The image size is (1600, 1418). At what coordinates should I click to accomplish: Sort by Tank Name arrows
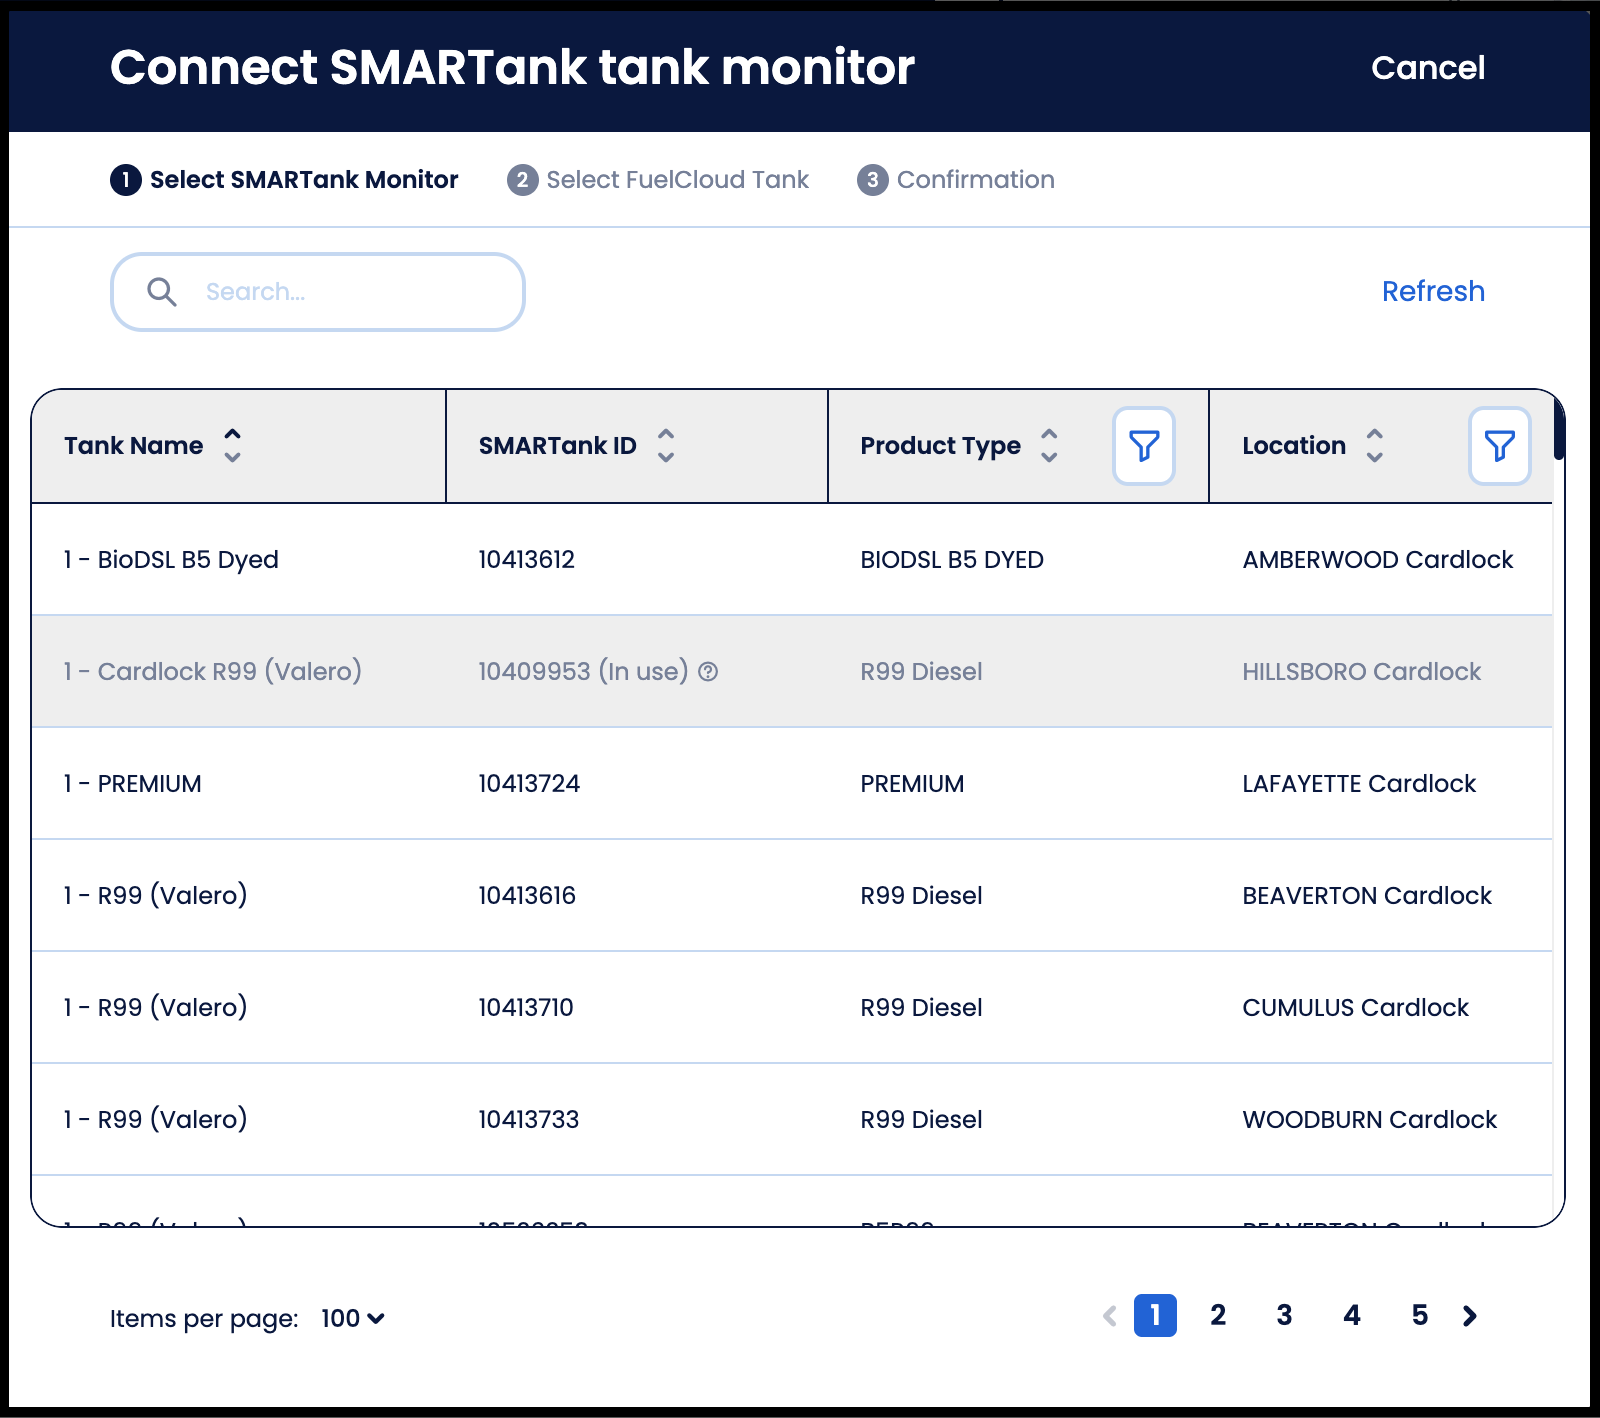point(232,446)
